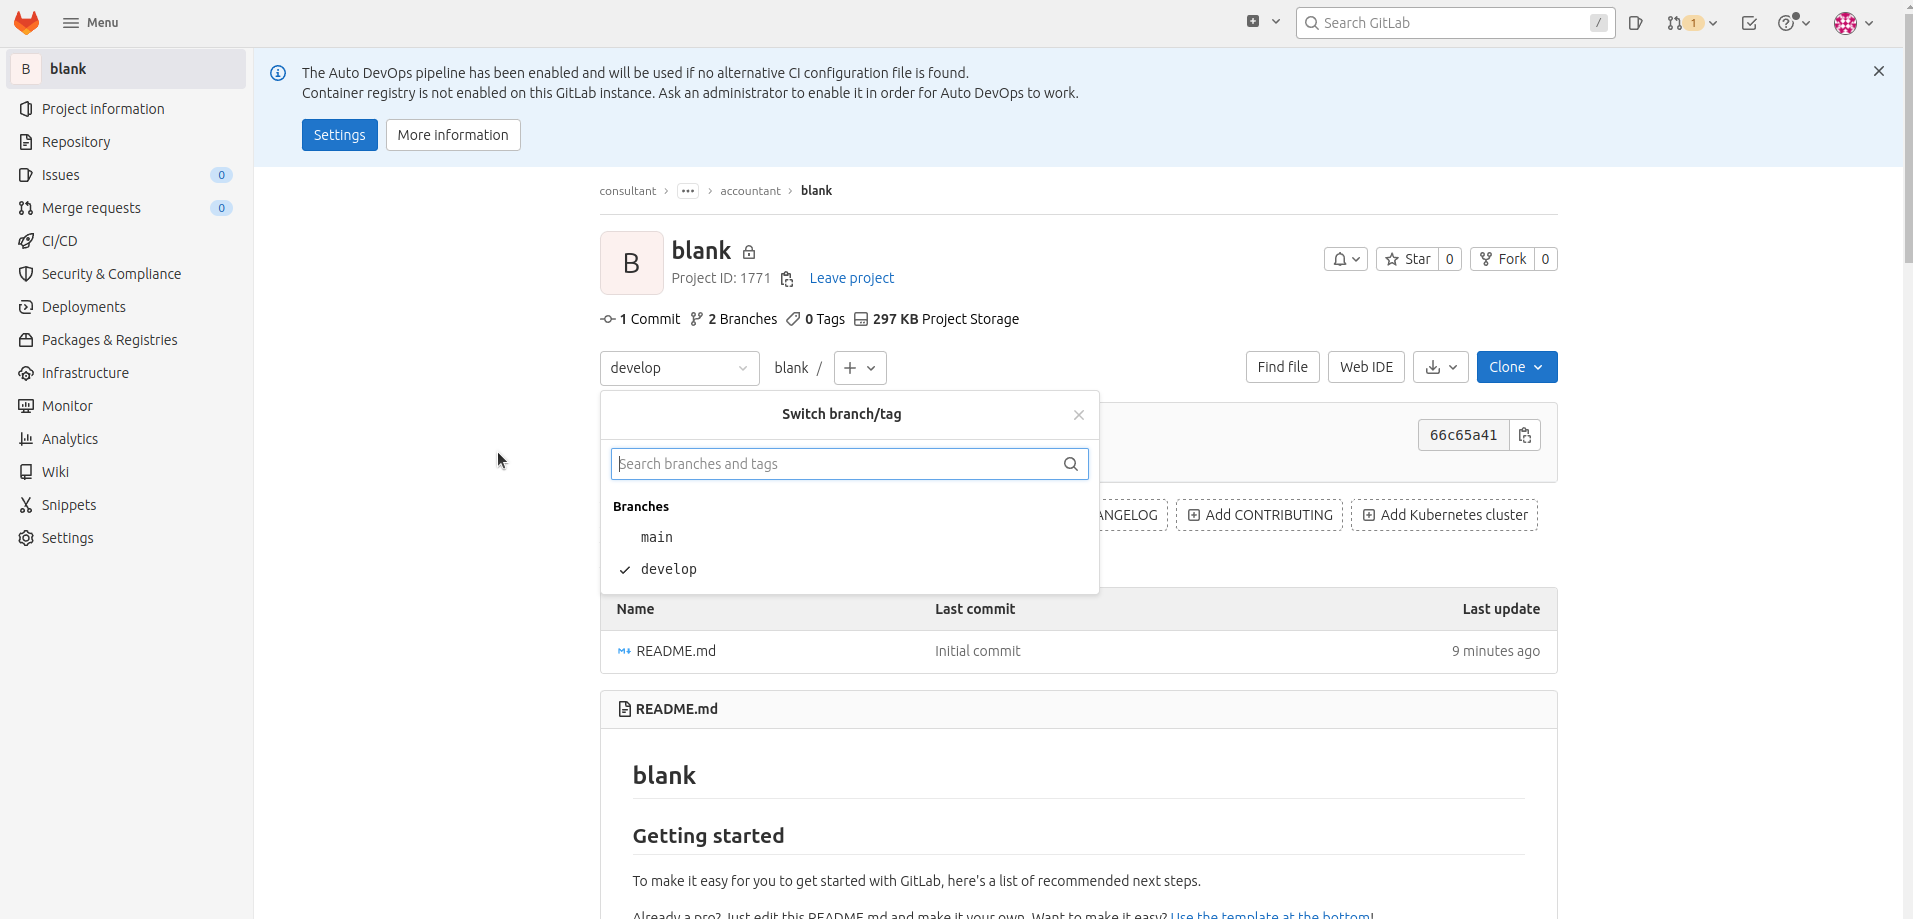Open the notification bell dropdown
1913x919 pixels.
tap(1346, 259)
